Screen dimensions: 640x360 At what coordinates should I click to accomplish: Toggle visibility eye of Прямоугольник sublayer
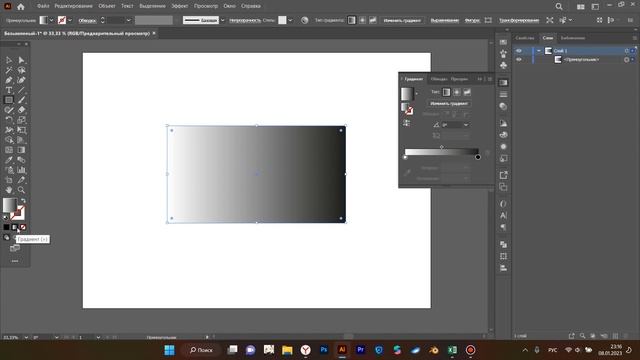point(519,60)
